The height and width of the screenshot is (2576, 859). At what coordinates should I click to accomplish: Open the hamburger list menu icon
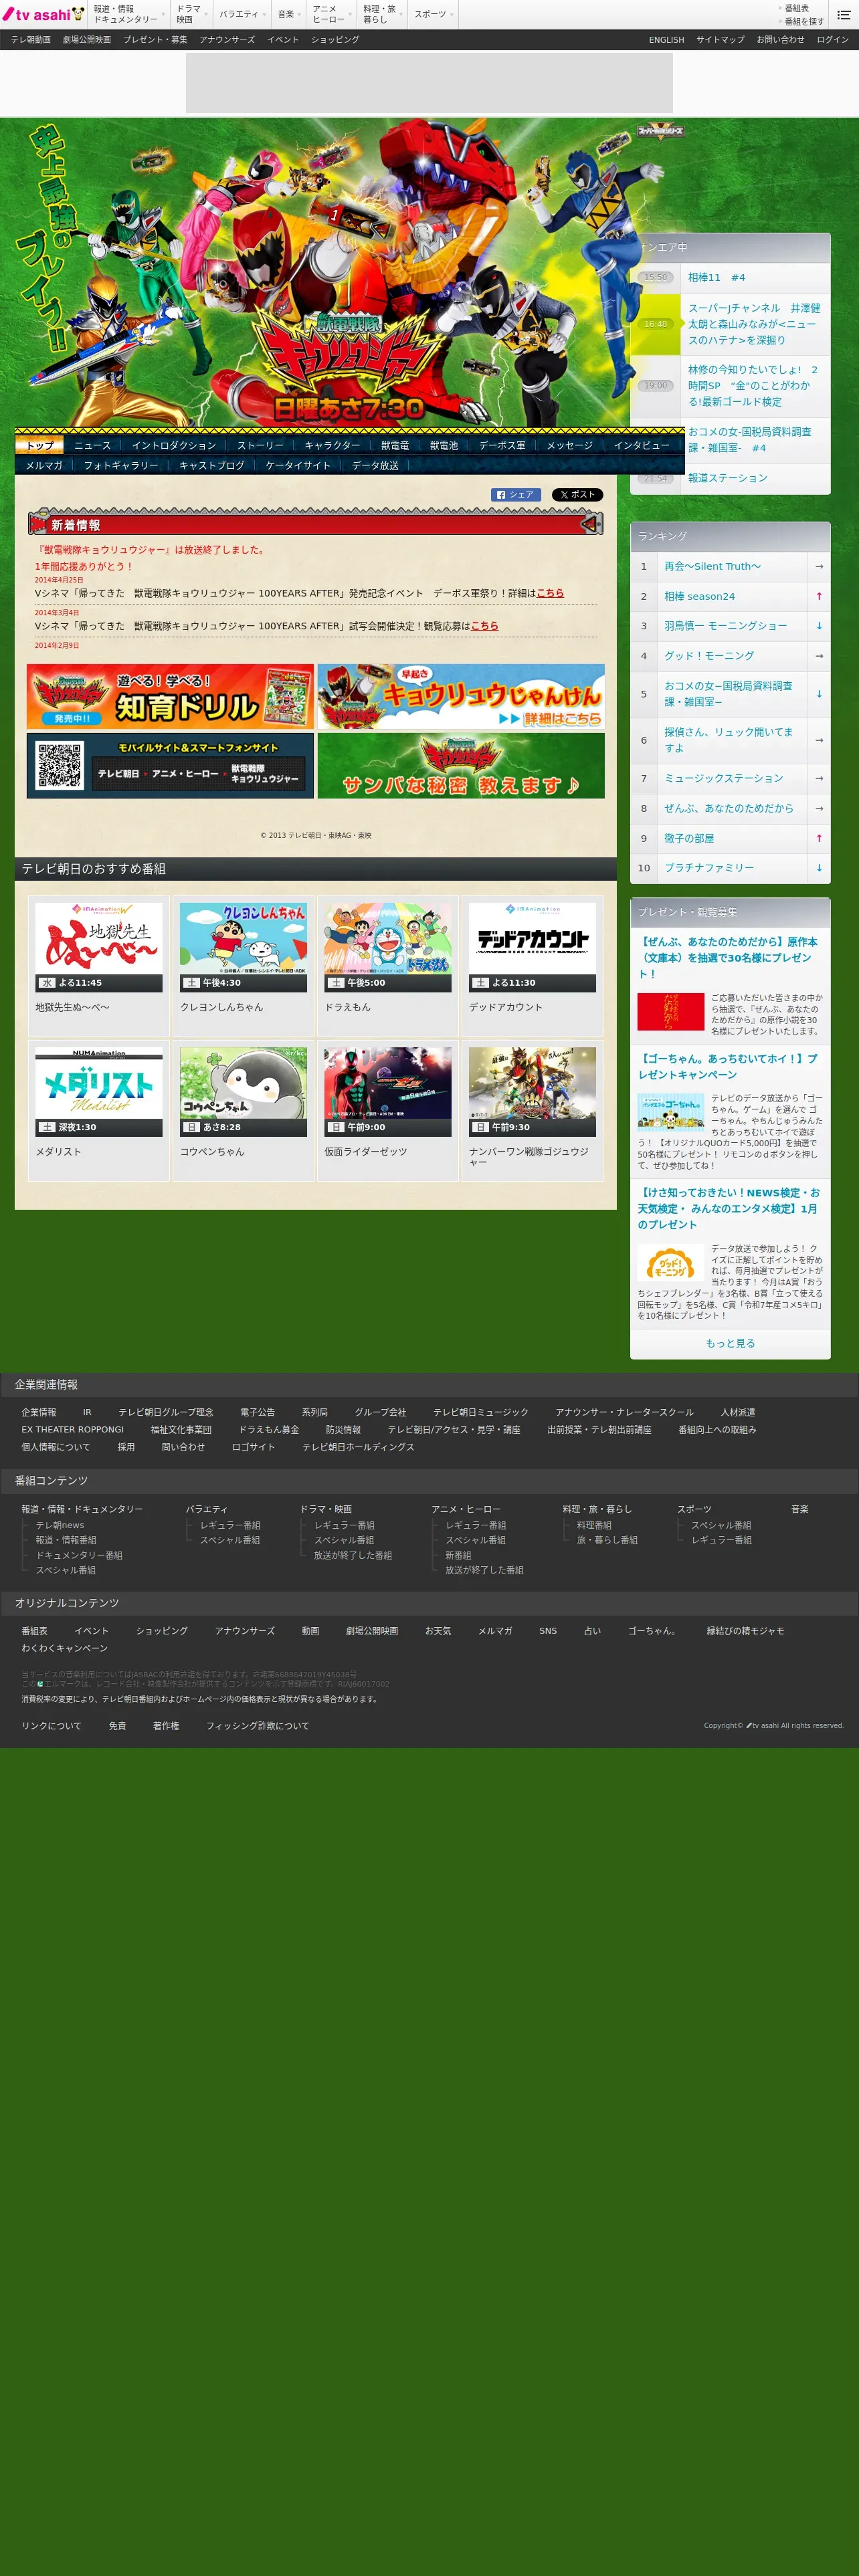[843, 15]
